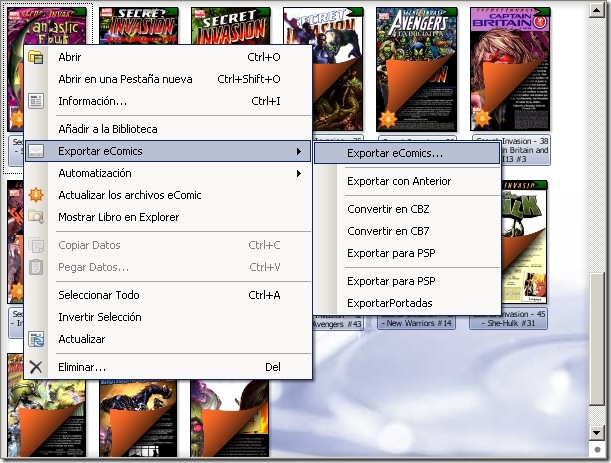This screenshot has width=611, height=463.
Task: Click the Información details icon
Action: point(36,101)
